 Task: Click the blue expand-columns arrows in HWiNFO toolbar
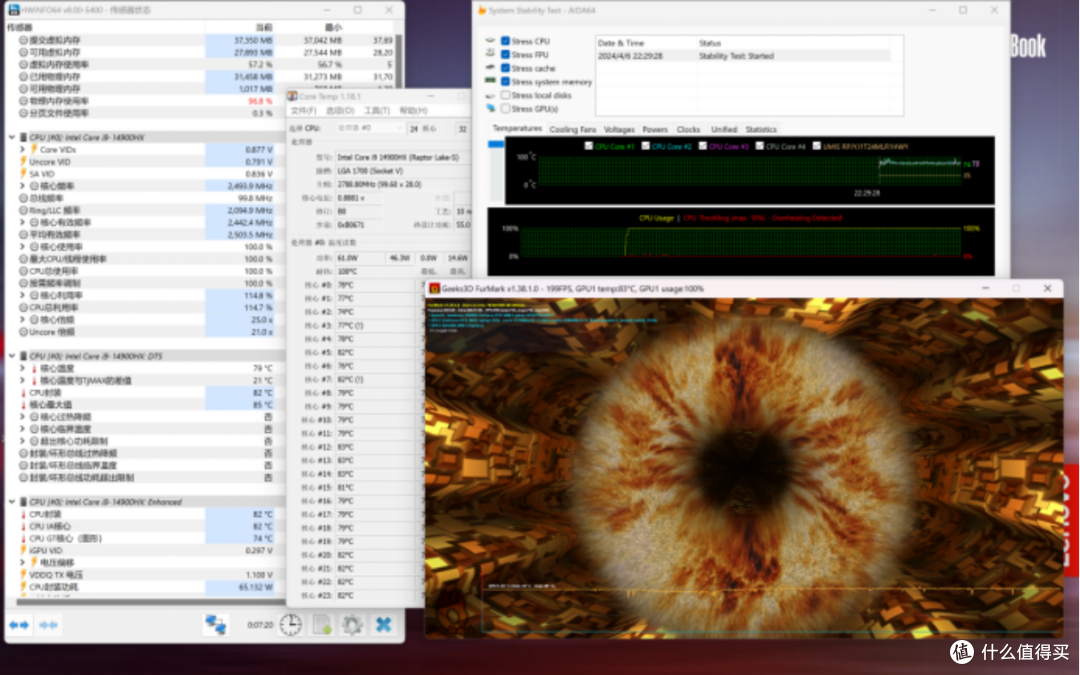[19, 625]
